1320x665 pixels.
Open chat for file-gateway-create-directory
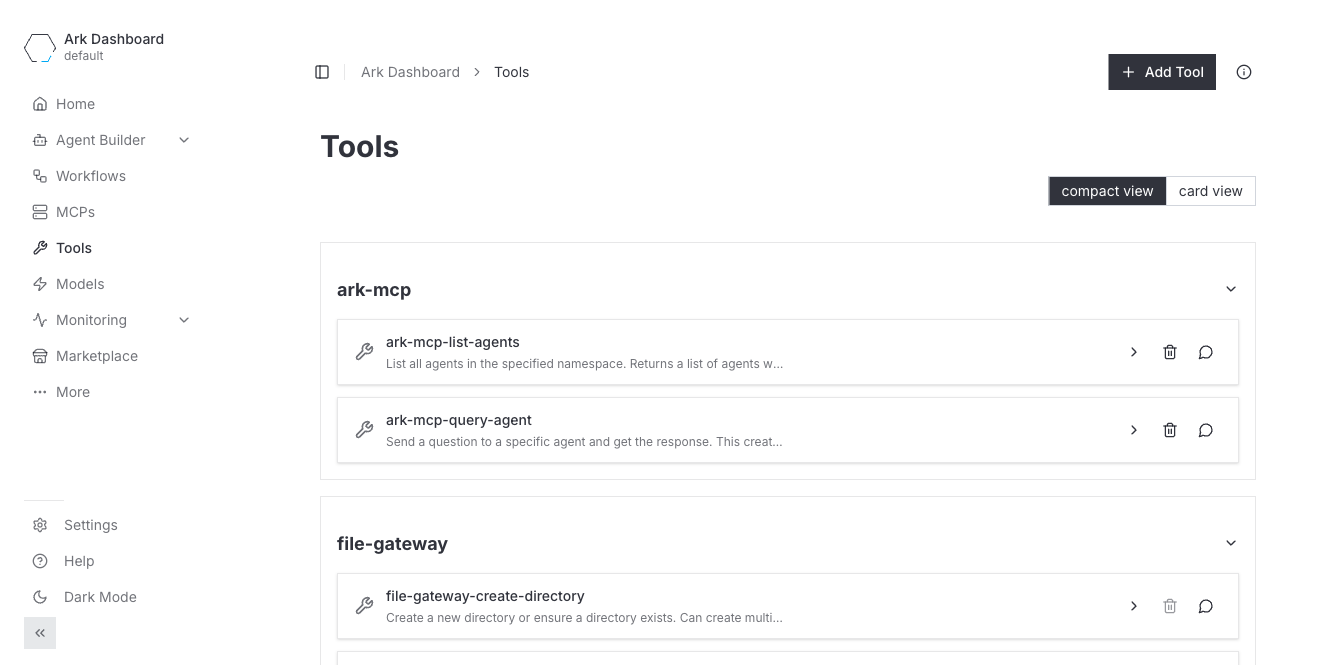[1206, 606]
